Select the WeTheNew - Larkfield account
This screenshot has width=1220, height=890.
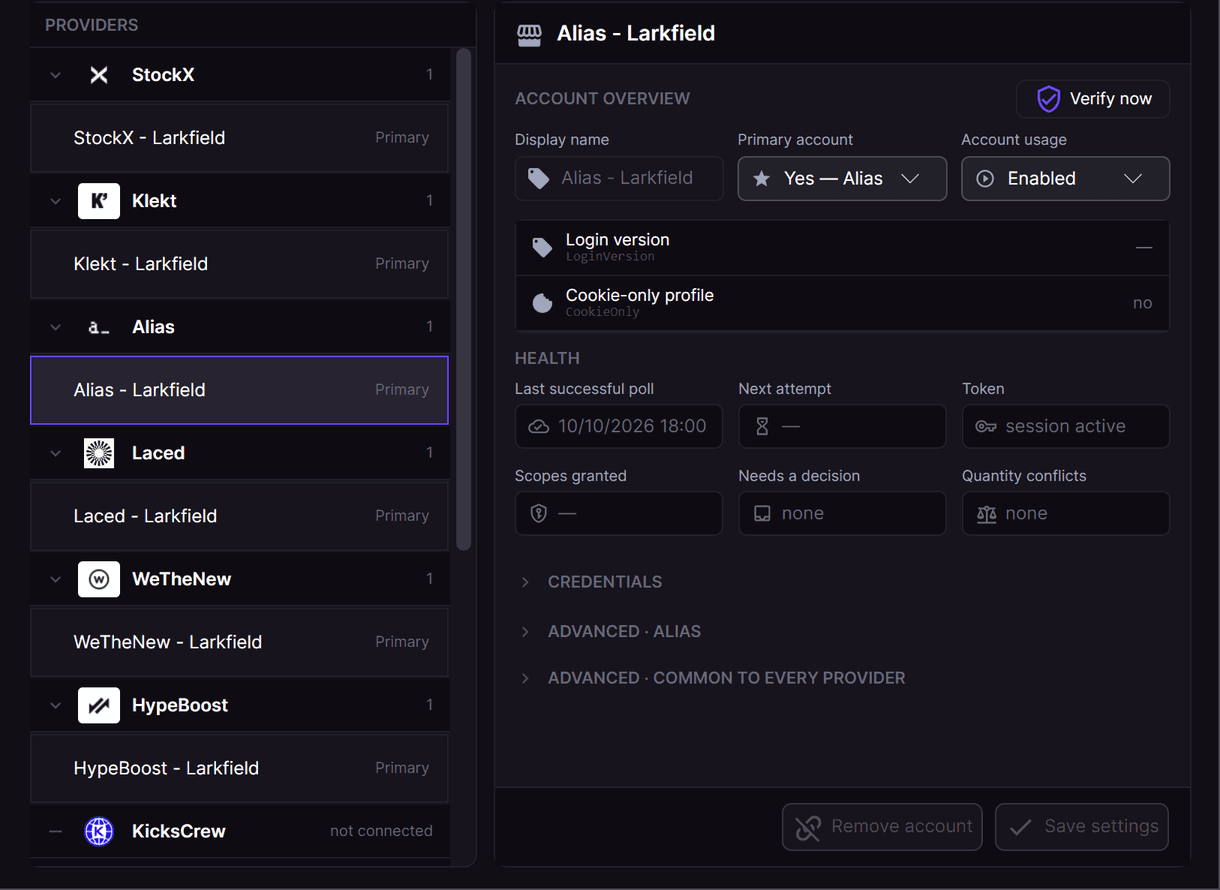(240, 642)
